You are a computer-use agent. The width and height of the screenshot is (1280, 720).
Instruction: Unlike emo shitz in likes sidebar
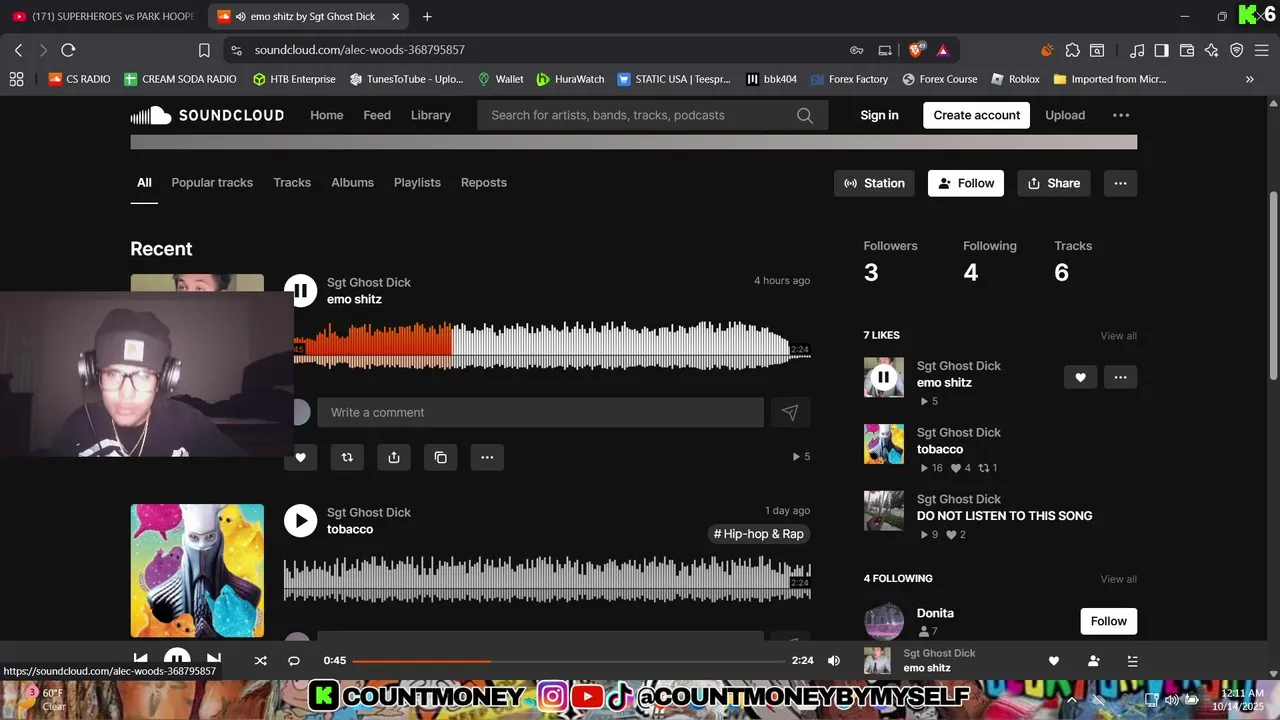click(1080, 377)
